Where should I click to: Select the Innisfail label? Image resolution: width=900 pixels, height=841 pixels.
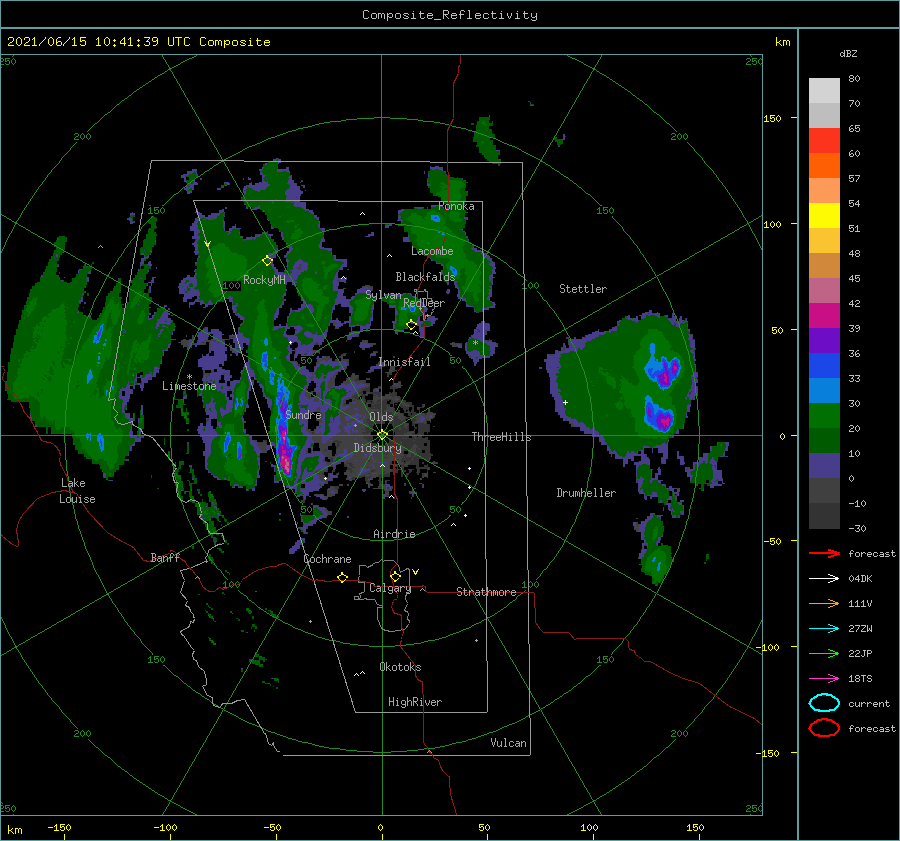pyautogui.click(x=404, y=362)
